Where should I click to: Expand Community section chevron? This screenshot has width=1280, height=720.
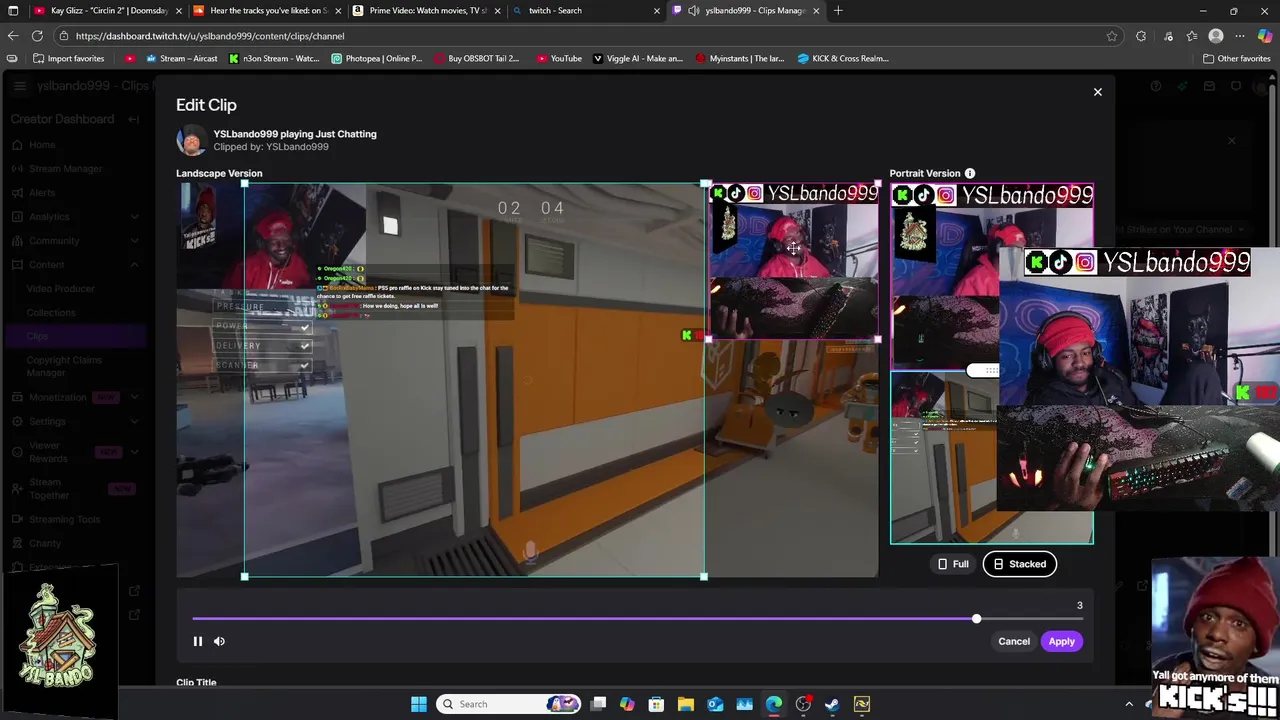click(134, 241)
